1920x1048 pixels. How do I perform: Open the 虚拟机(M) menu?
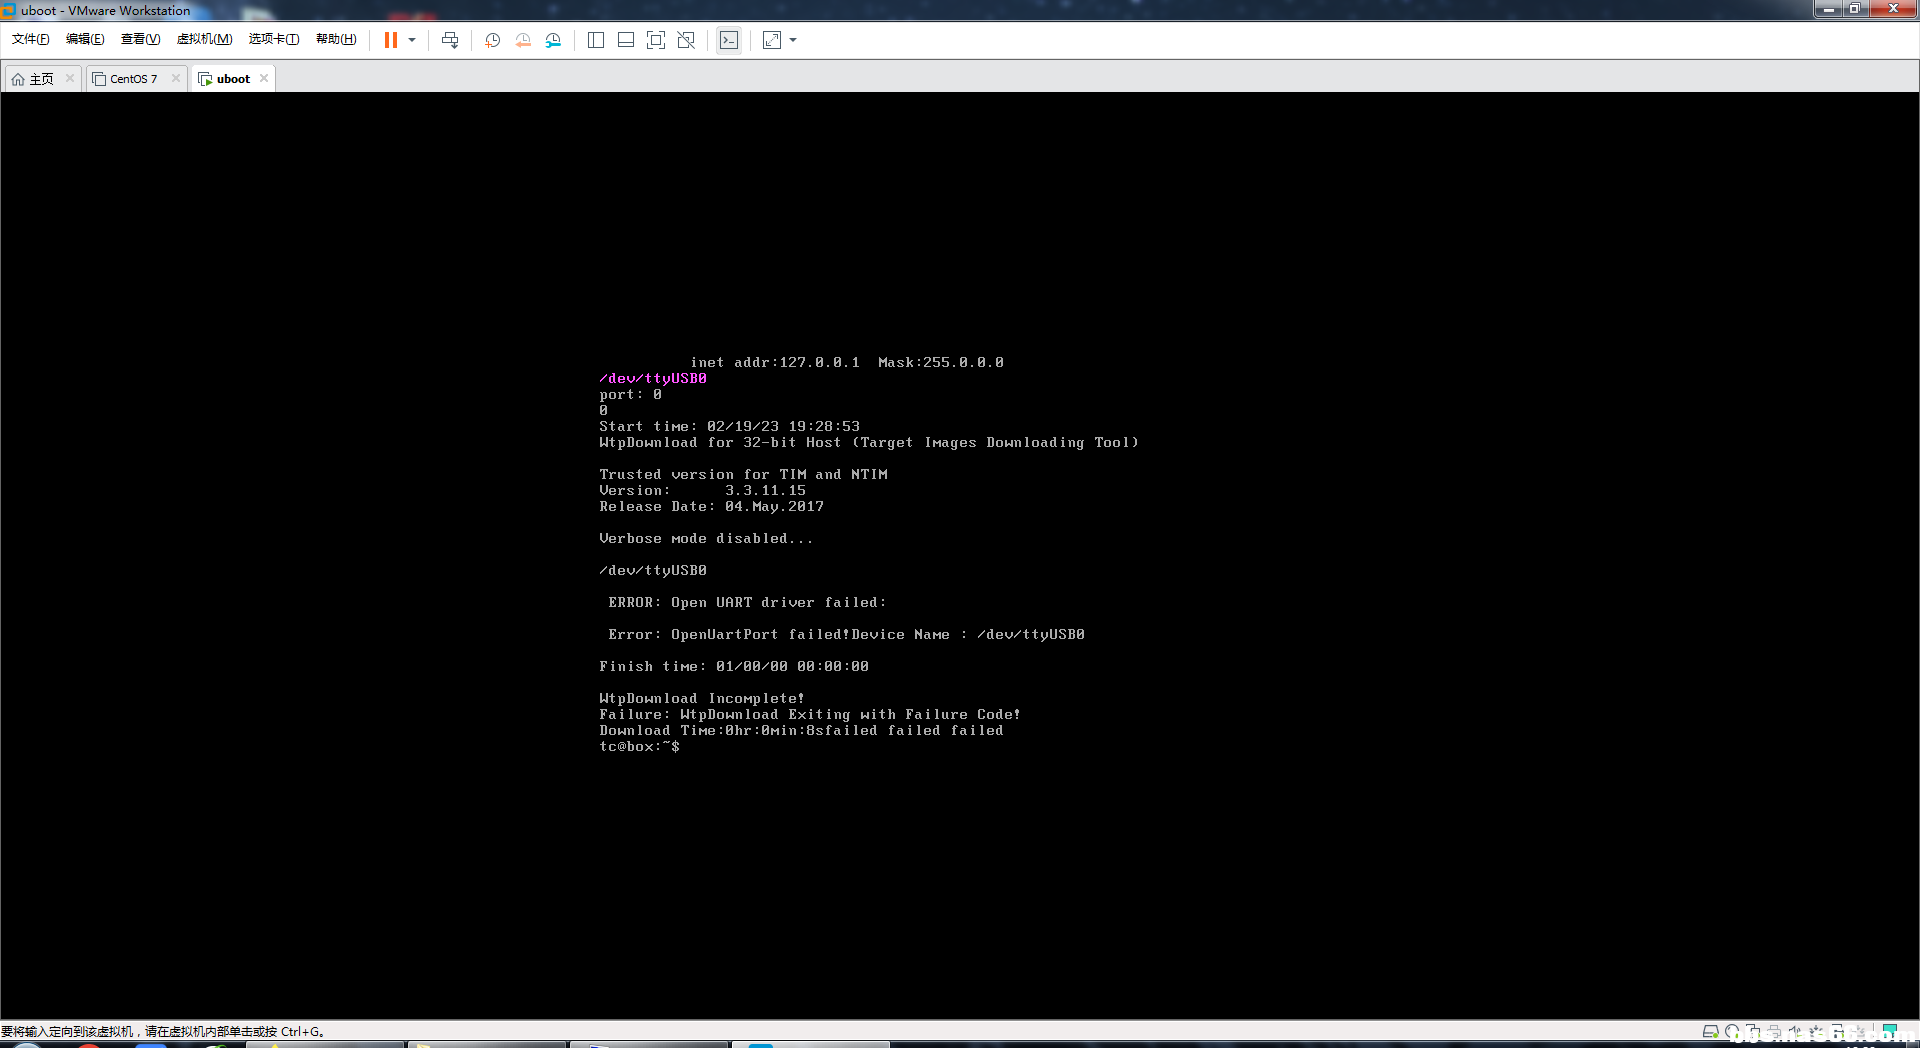[205, 39]
